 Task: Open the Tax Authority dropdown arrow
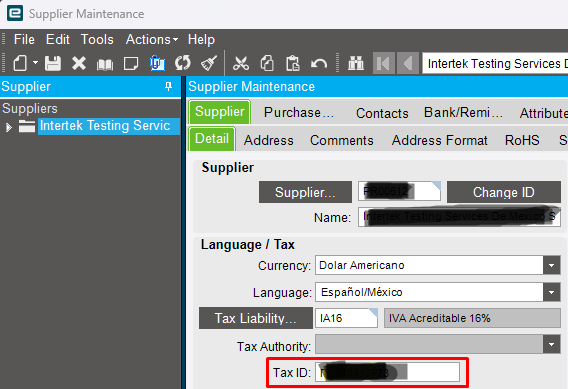pyautogui.click(x=551, y=344)
